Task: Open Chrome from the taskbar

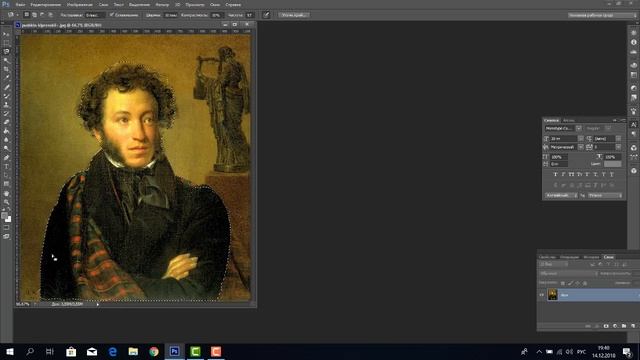Action: 154,351
